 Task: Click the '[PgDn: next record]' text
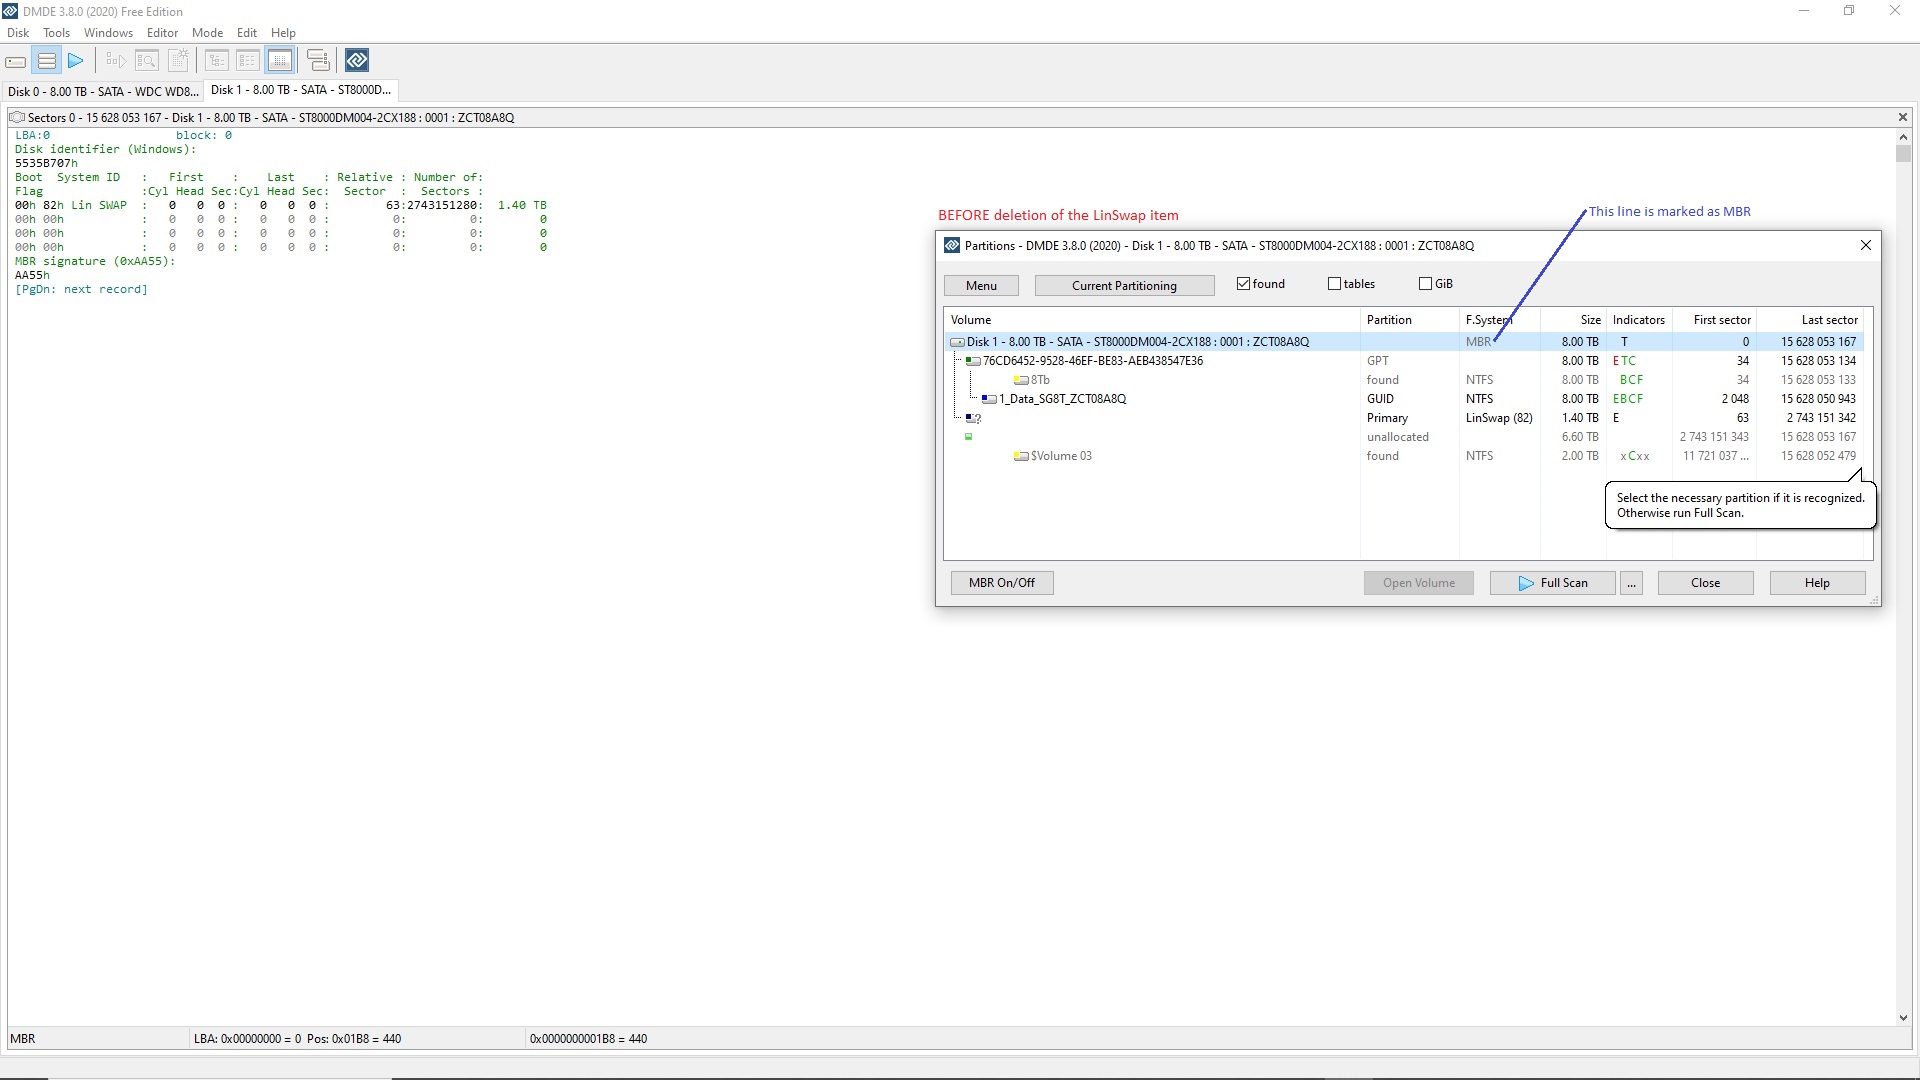pos(81,290)
